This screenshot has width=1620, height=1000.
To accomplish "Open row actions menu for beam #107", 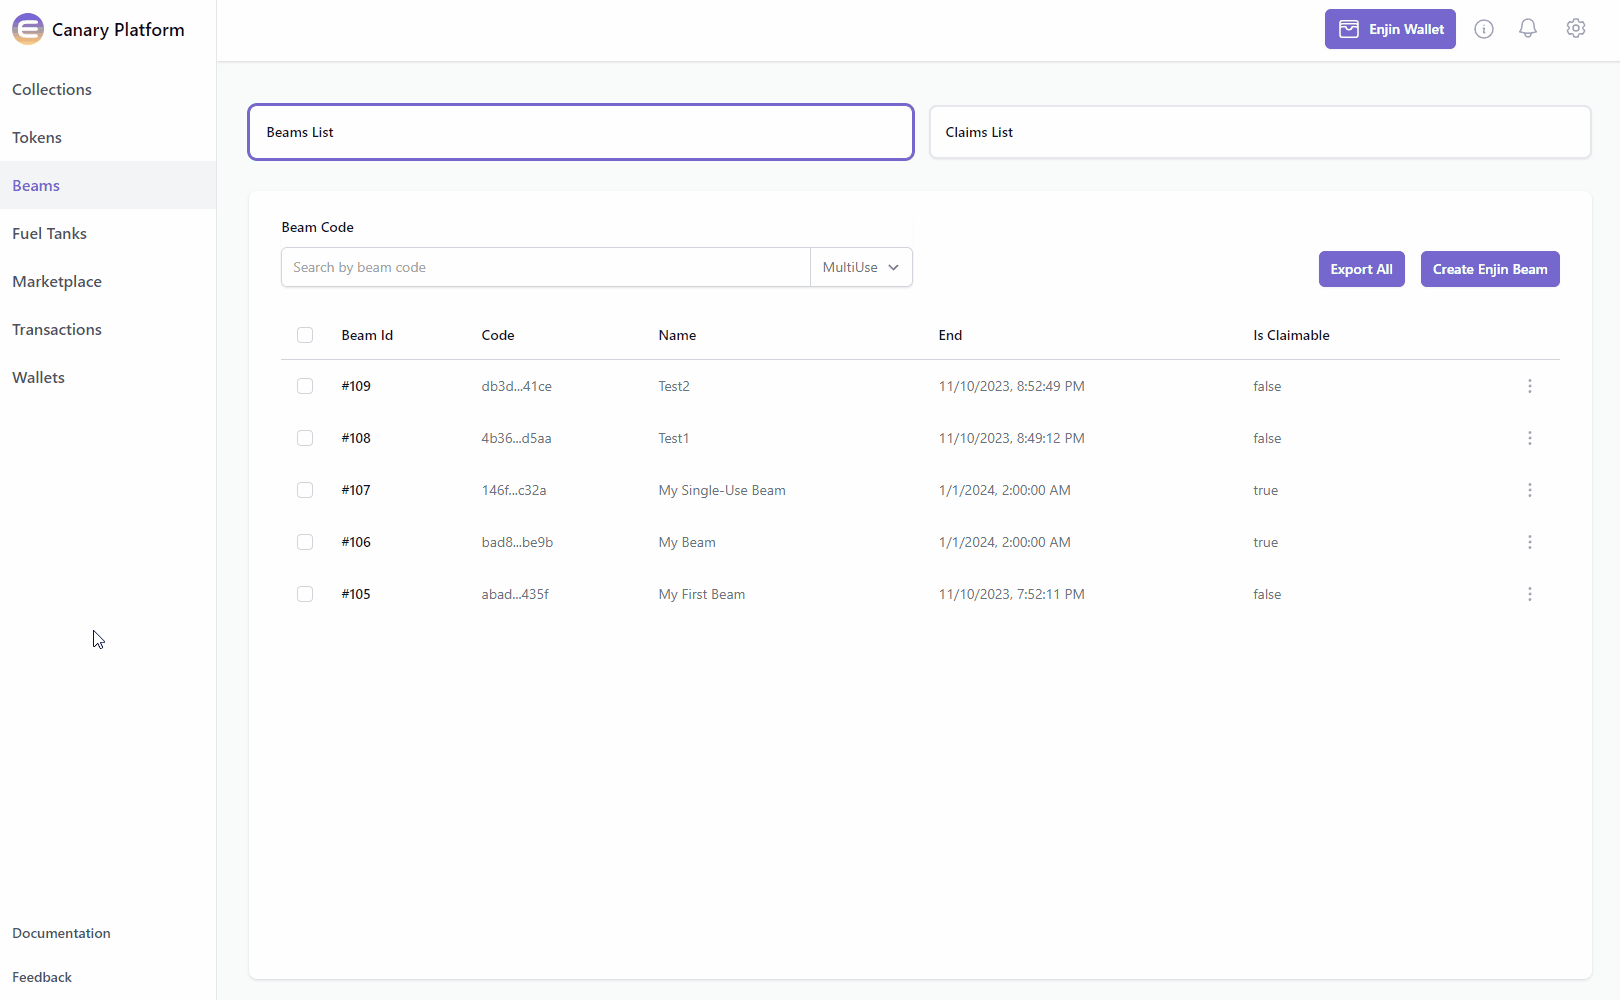I will [x=1530, y=490].
